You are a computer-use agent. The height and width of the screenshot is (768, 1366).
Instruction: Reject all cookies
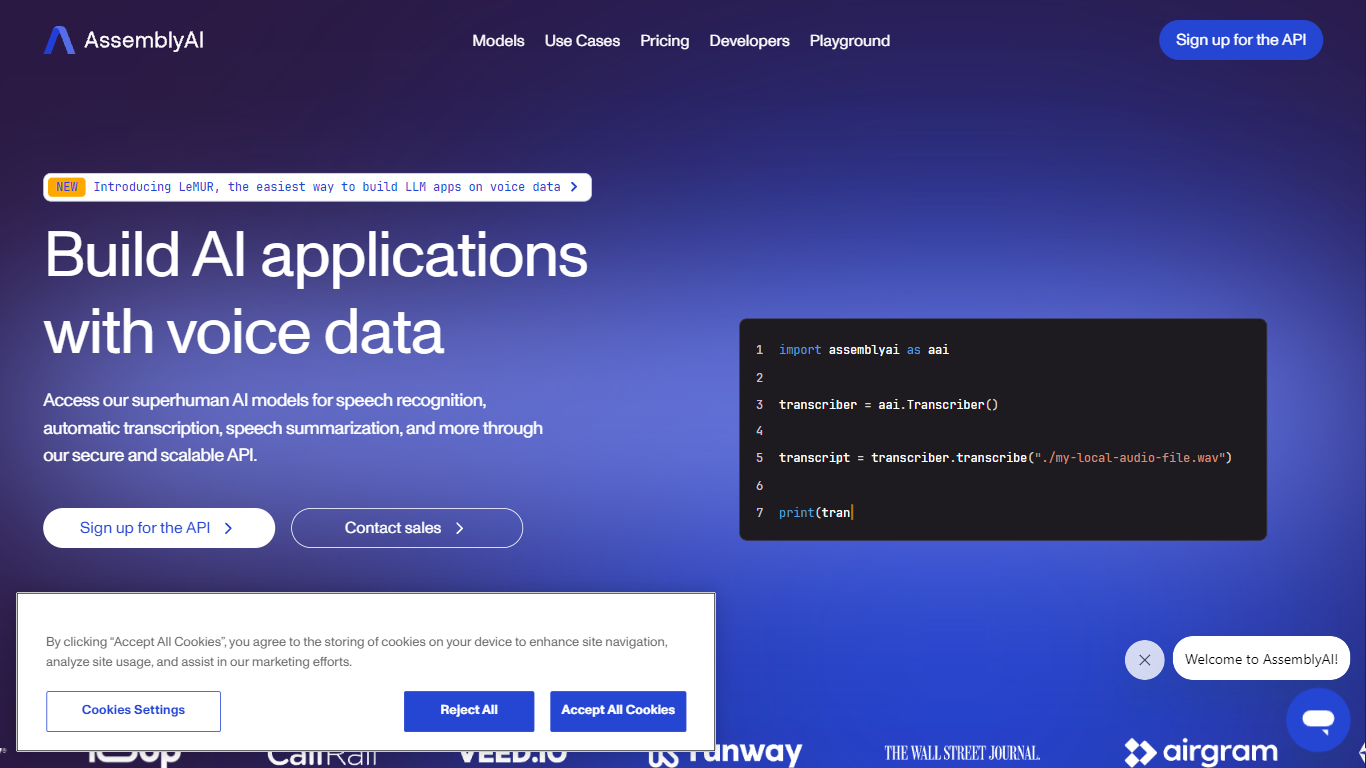tap(468, 711)
